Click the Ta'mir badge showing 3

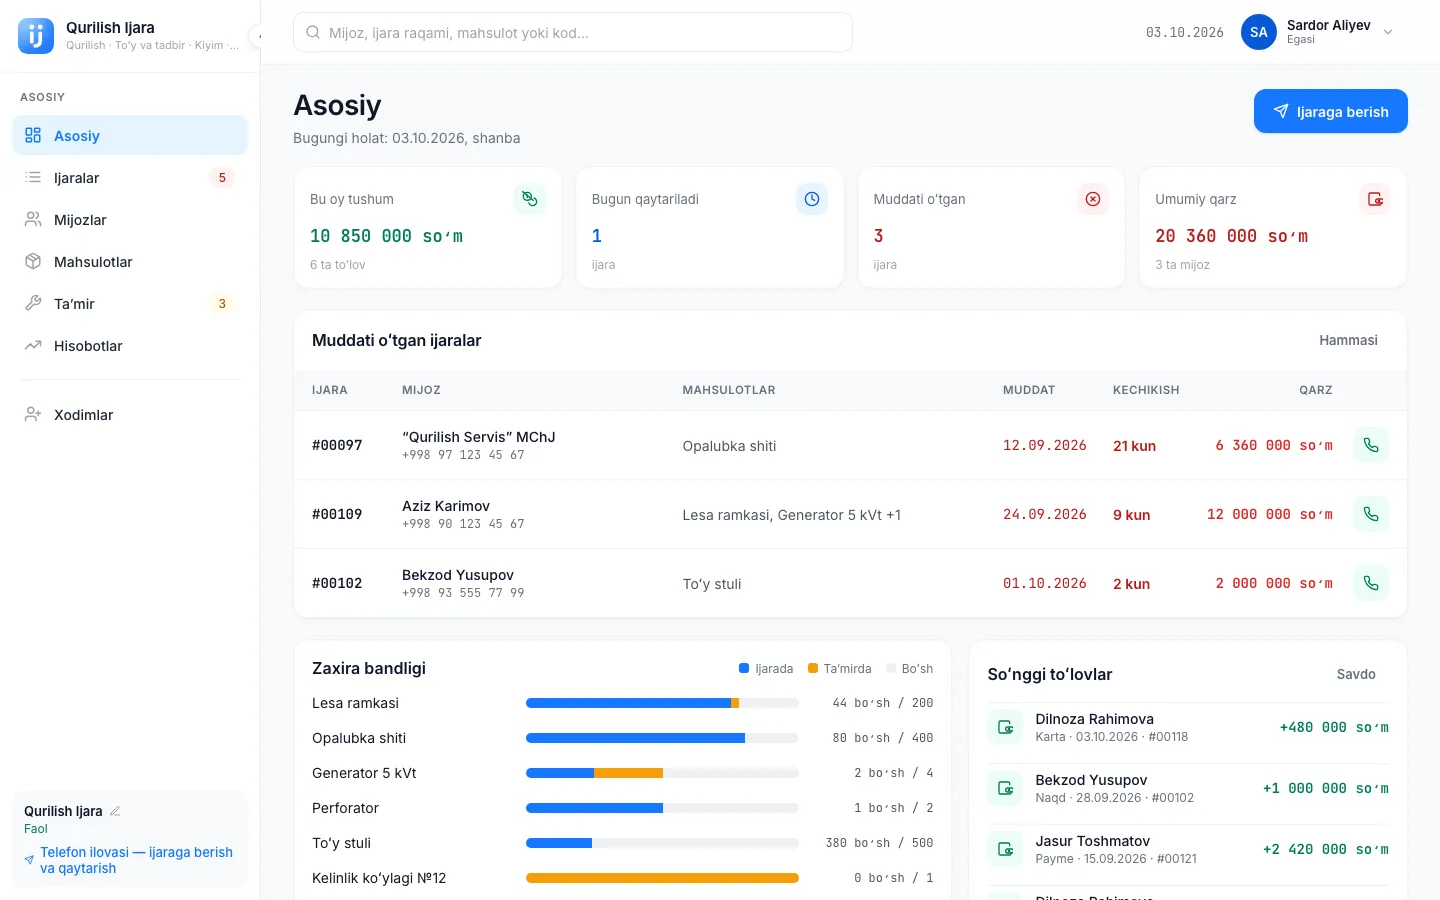222,304
